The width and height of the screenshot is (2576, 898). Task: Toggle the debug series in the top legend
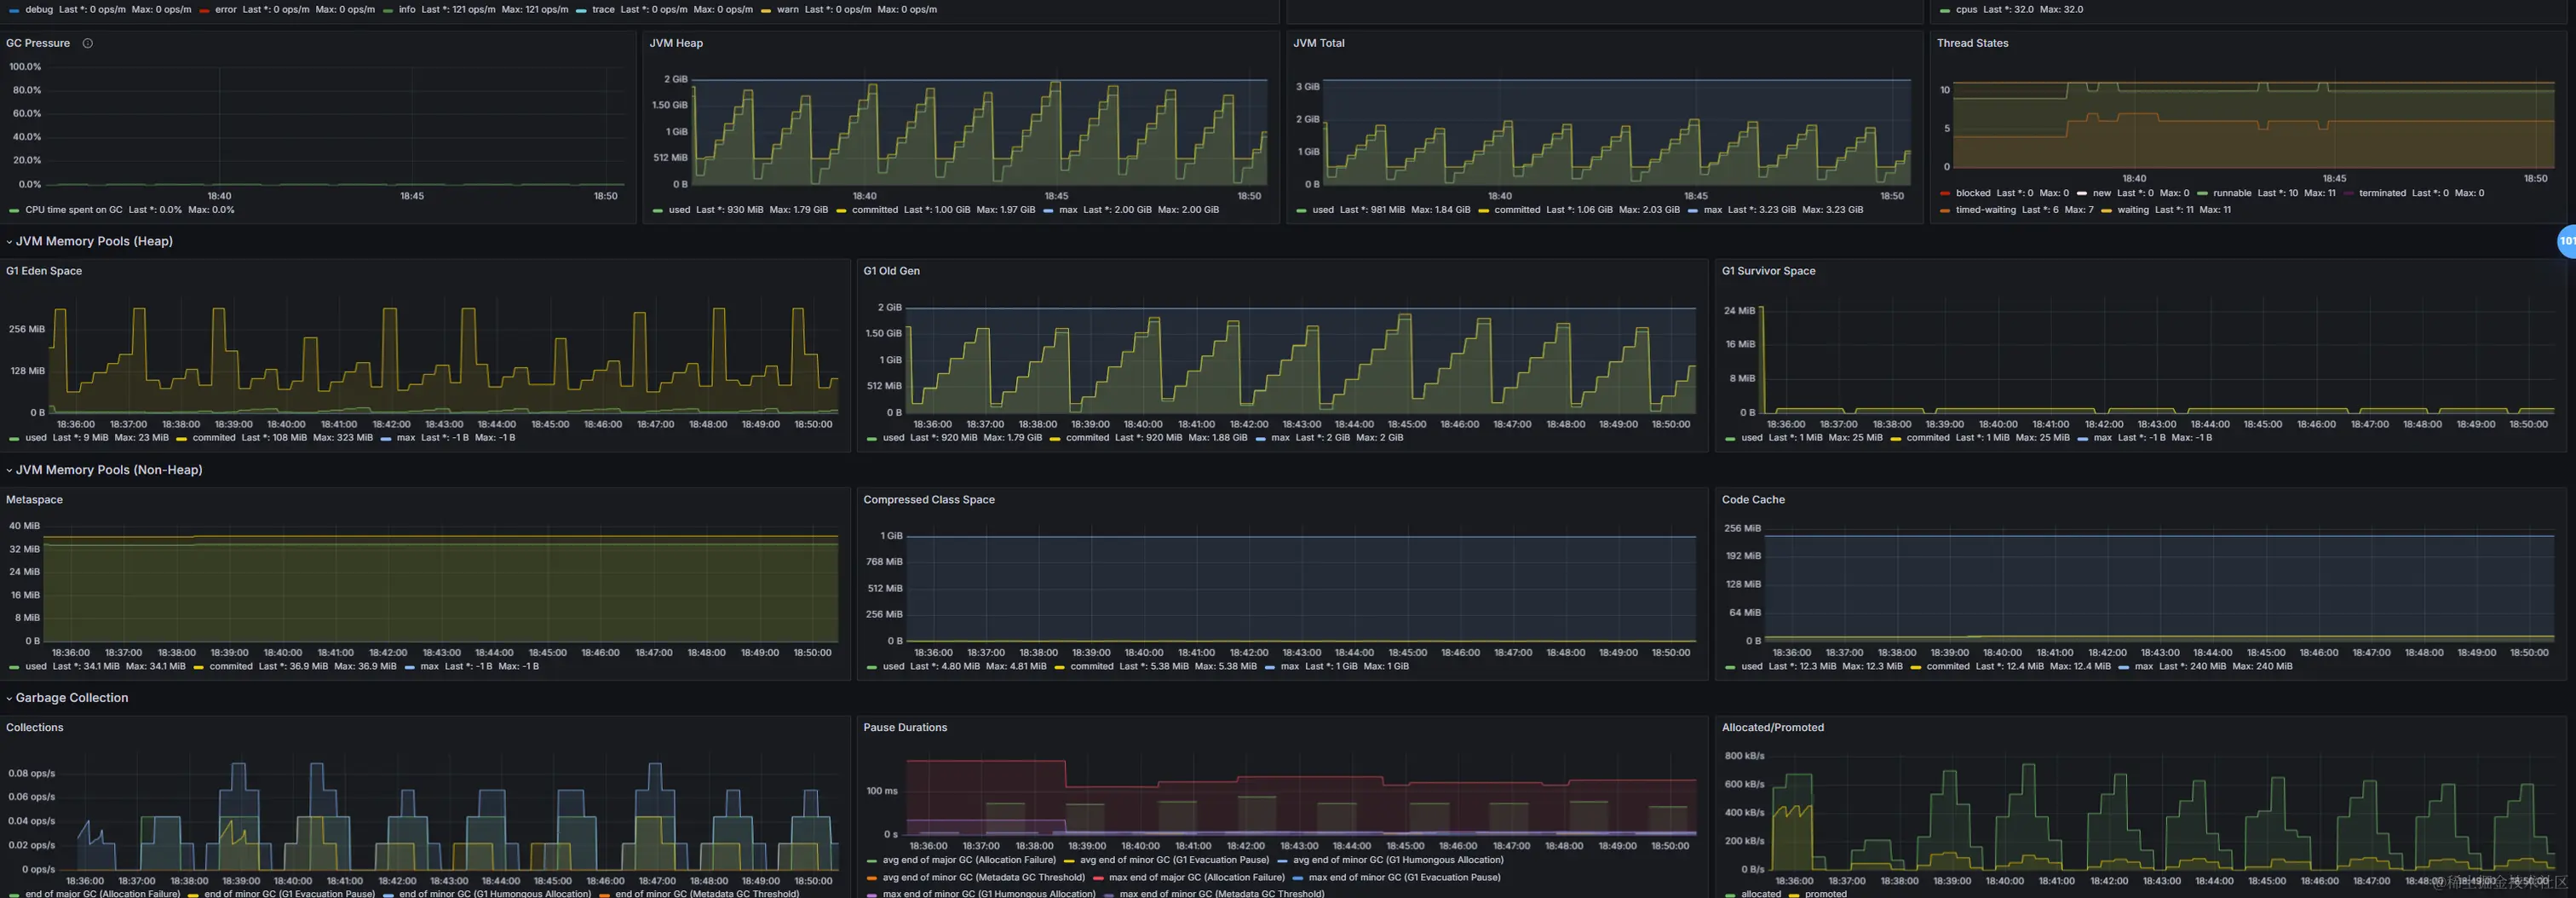pos(39,10)
